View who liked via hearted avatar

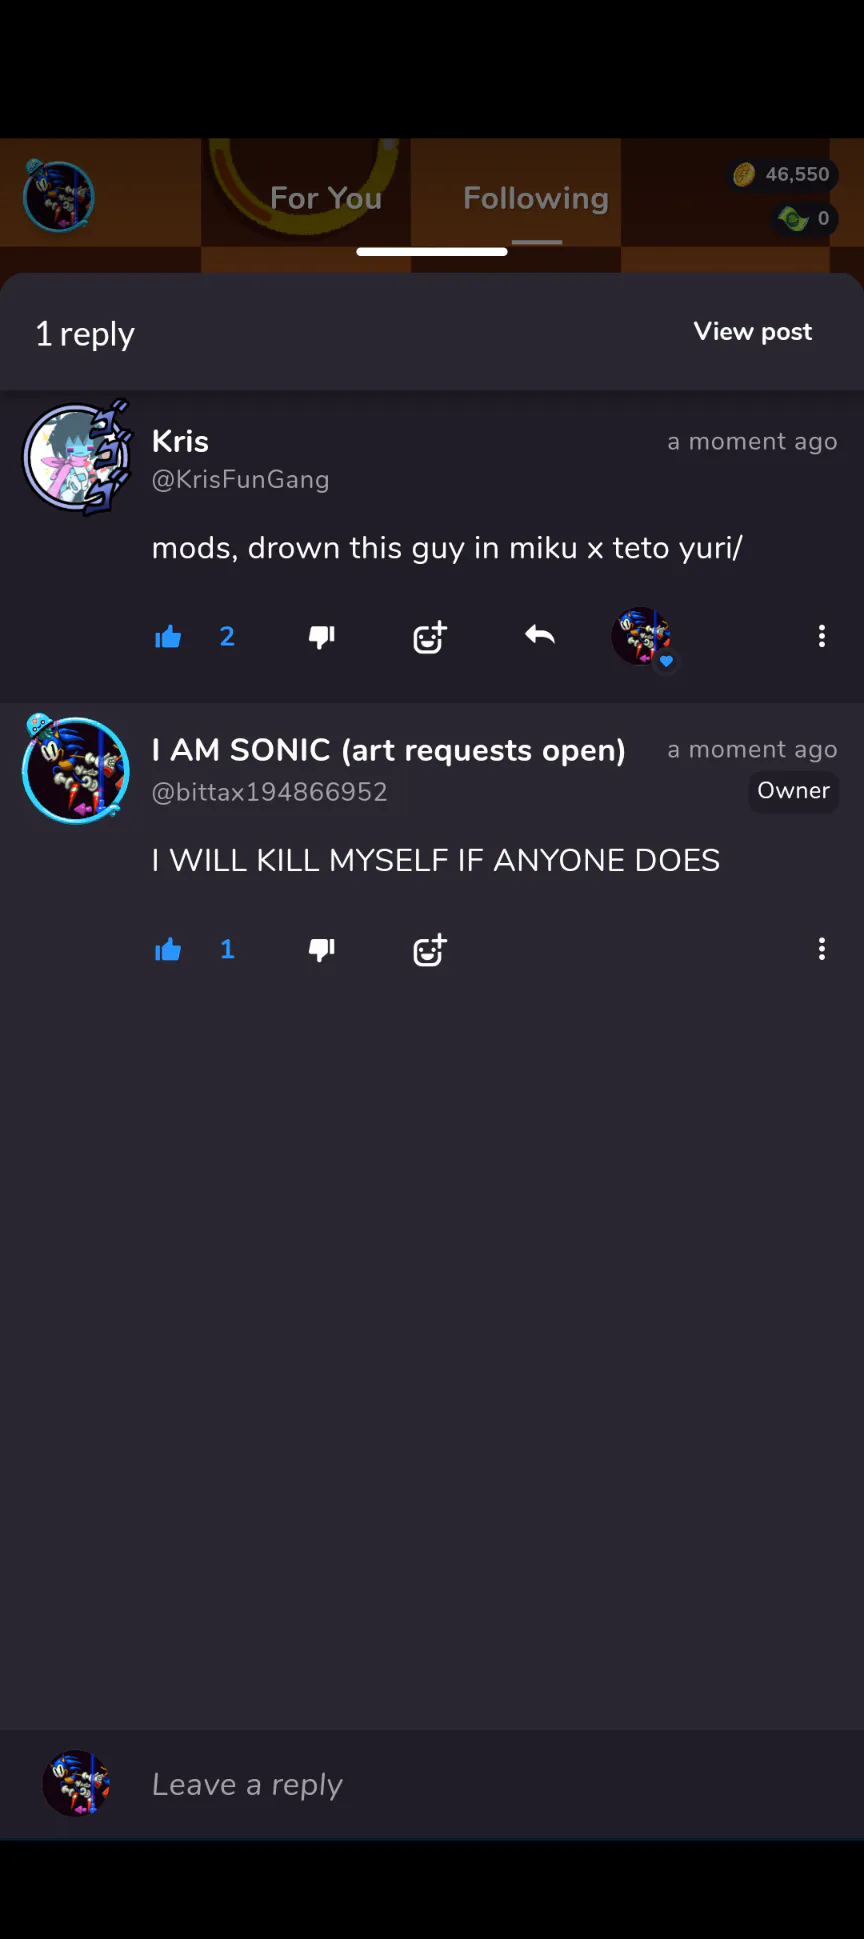click(x=643, y=637)
